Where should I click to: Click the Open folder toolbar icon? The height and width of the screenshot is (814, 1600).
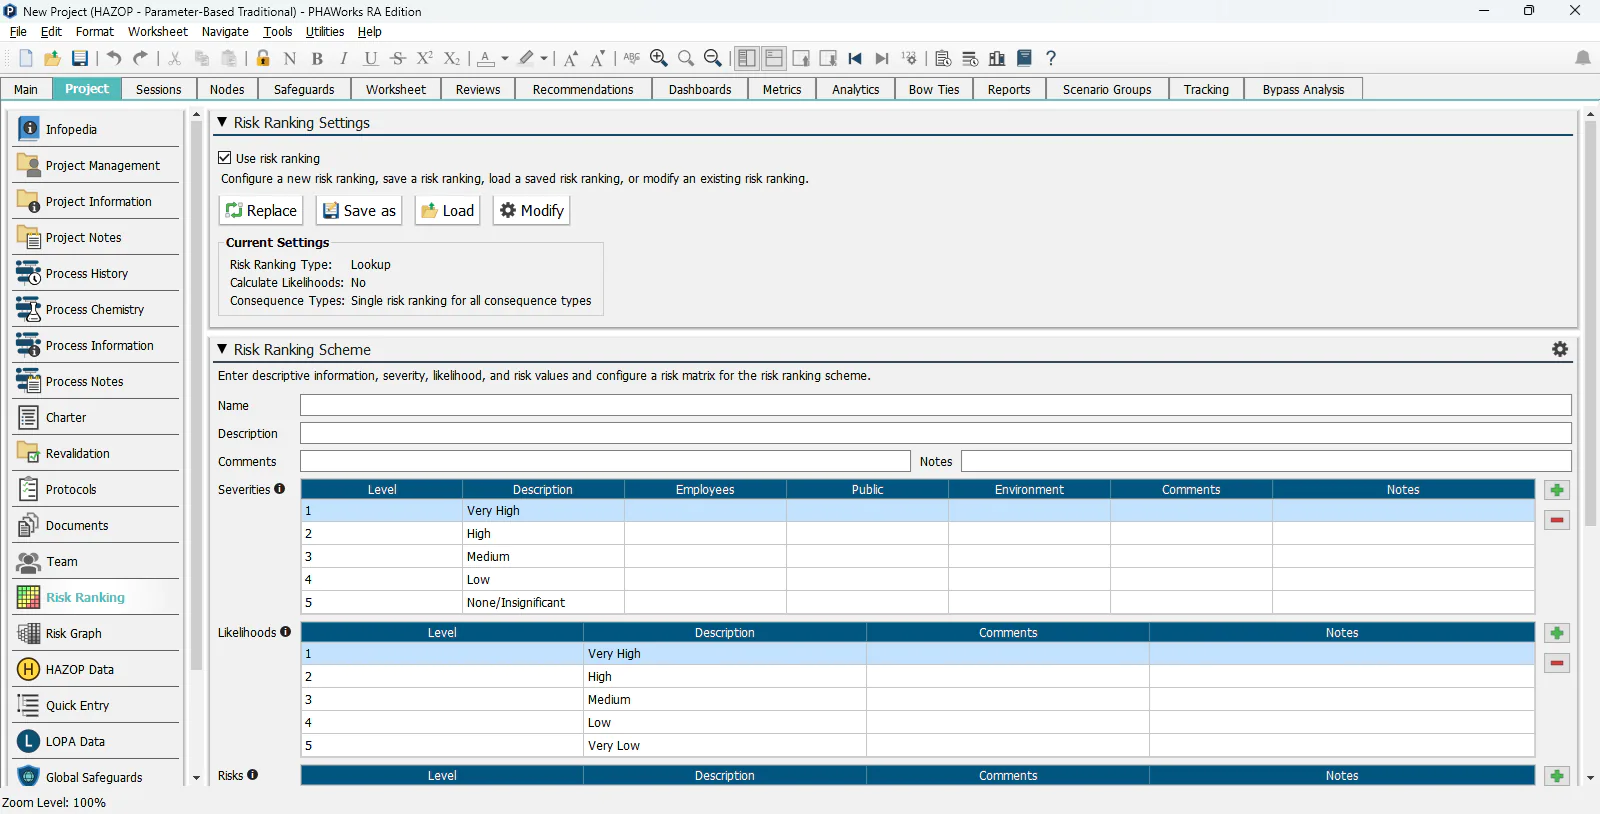[52, 58]
